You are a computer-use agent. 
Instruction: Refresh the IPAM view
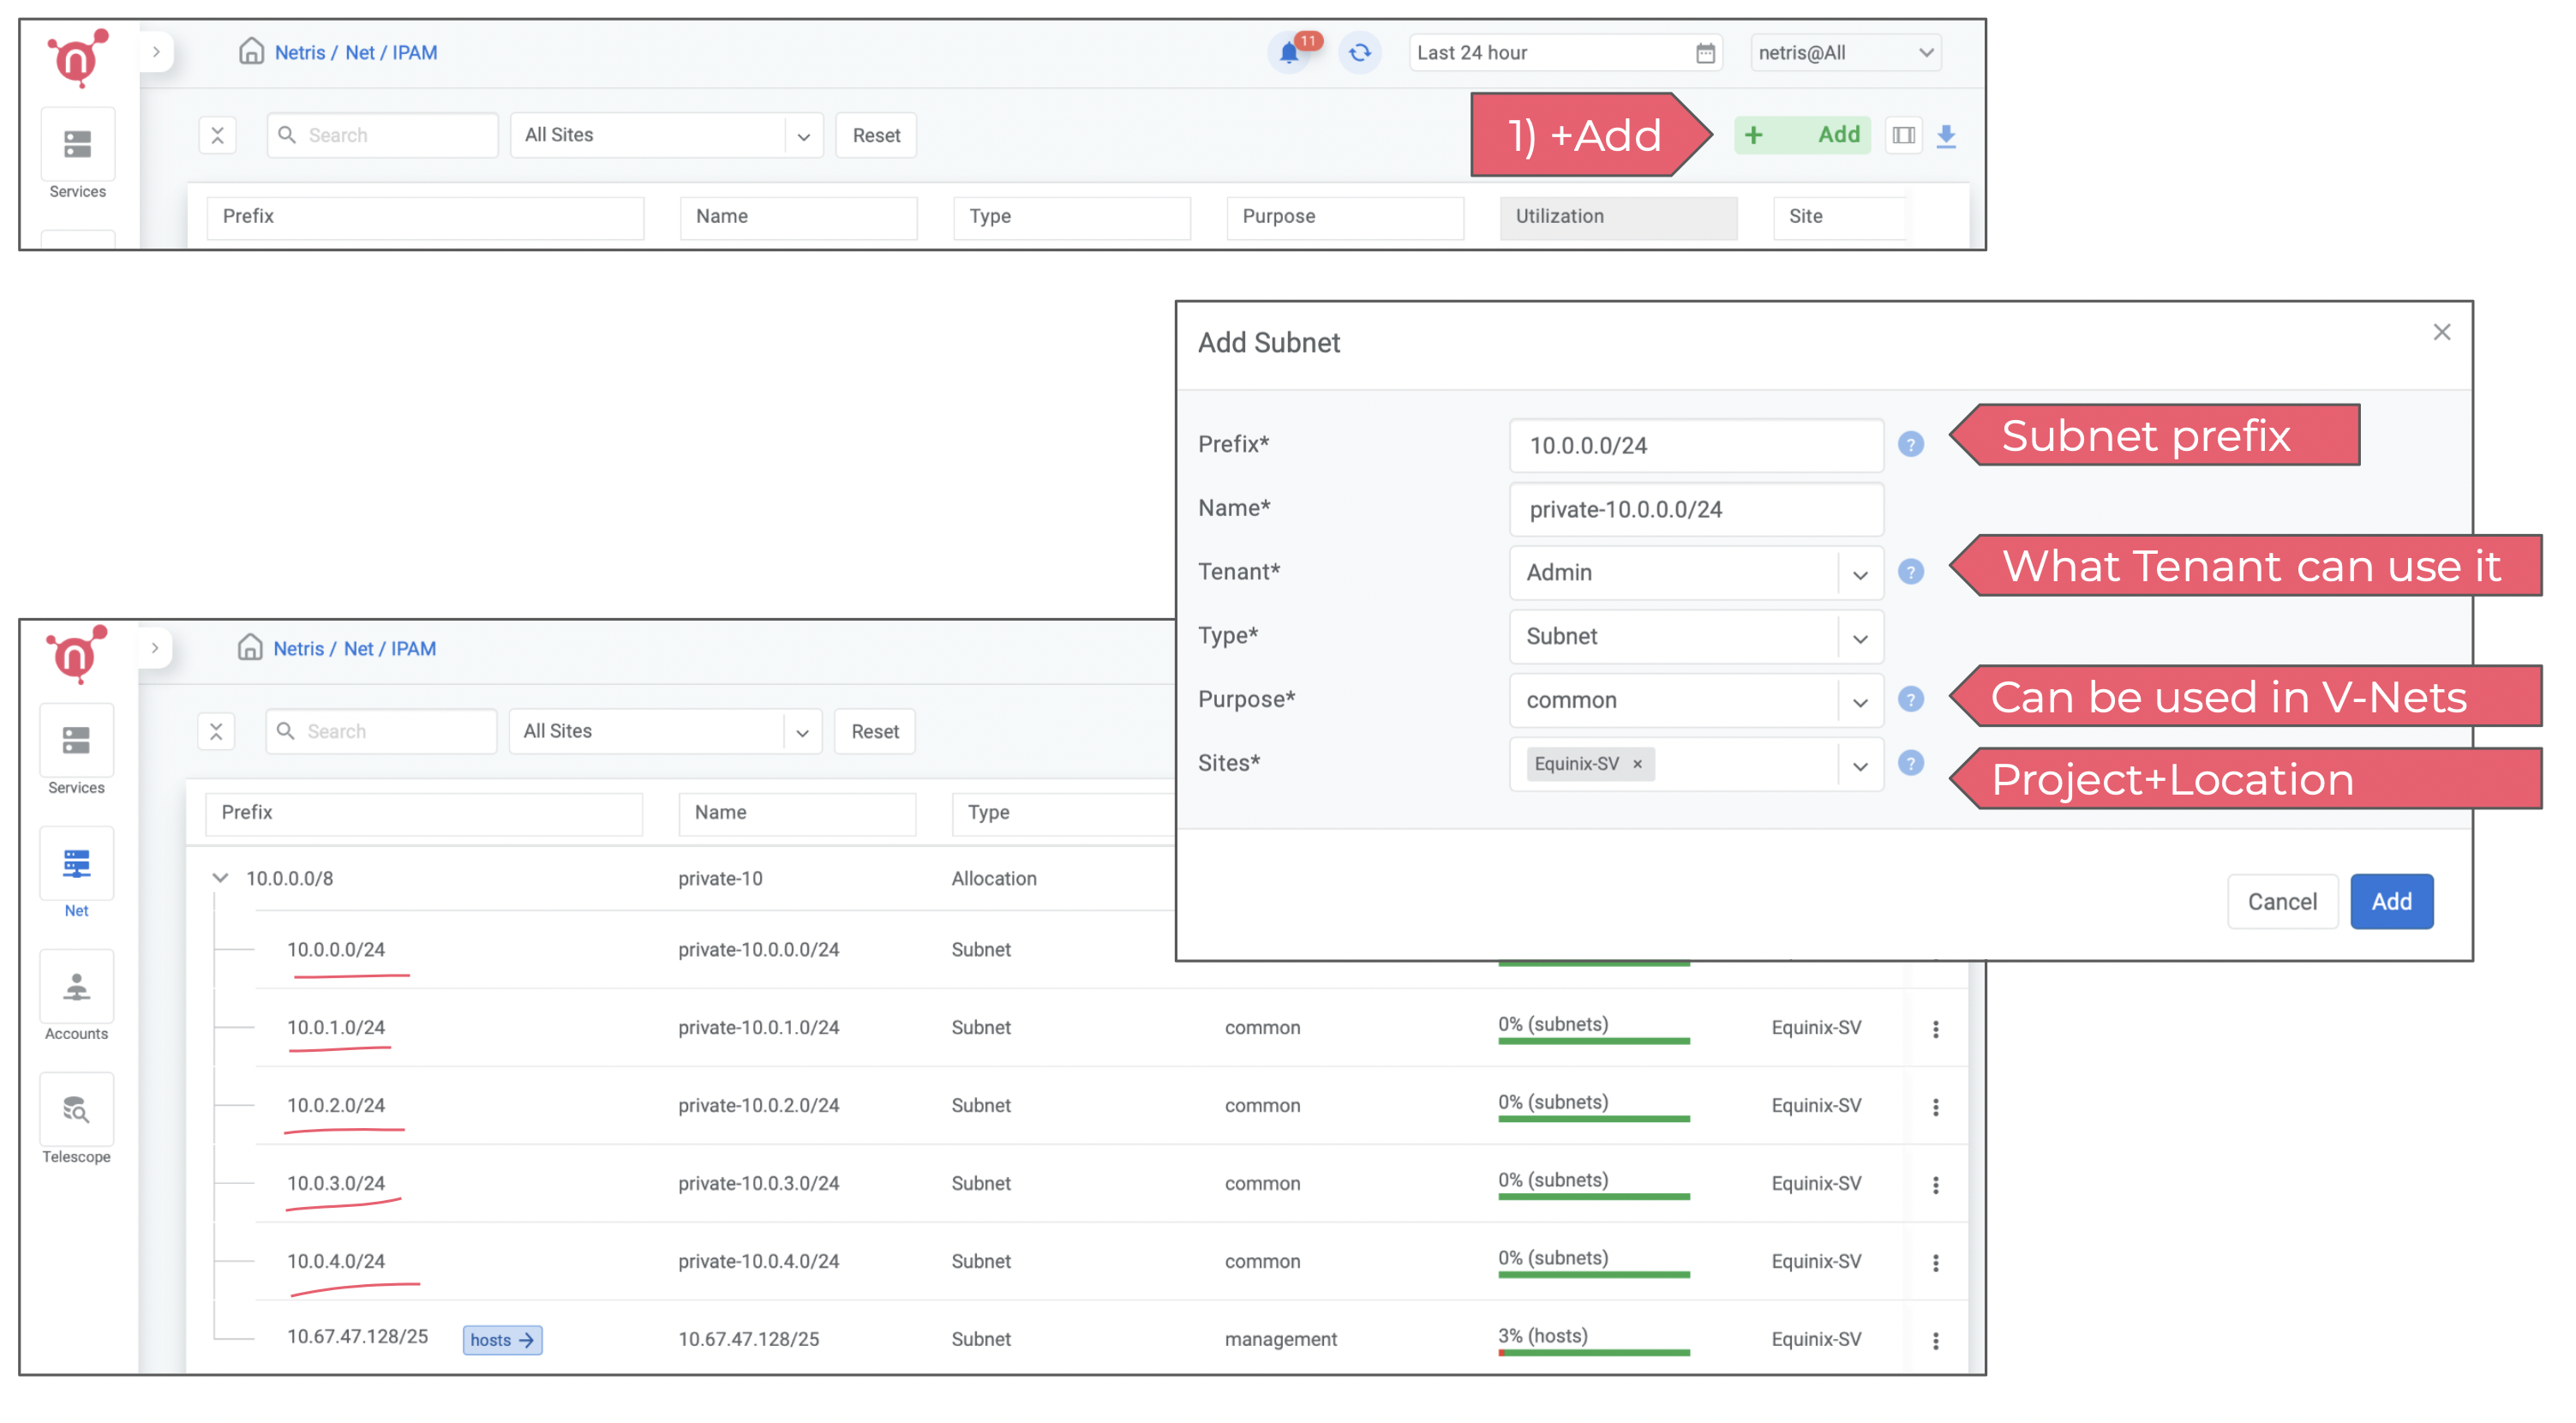point(1360,52)
